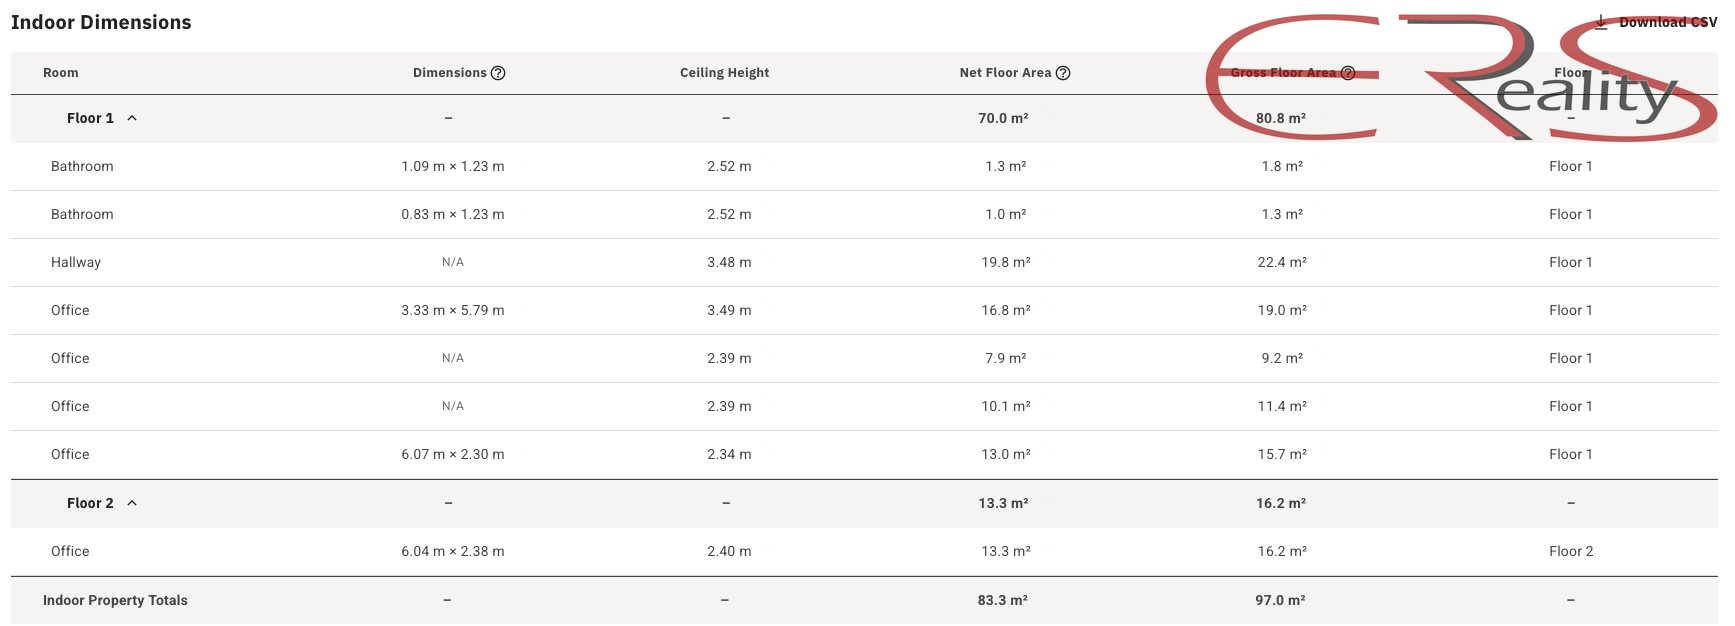Click the Room column header
Viewport: 1735px width, 626px height.
(61, 73)
